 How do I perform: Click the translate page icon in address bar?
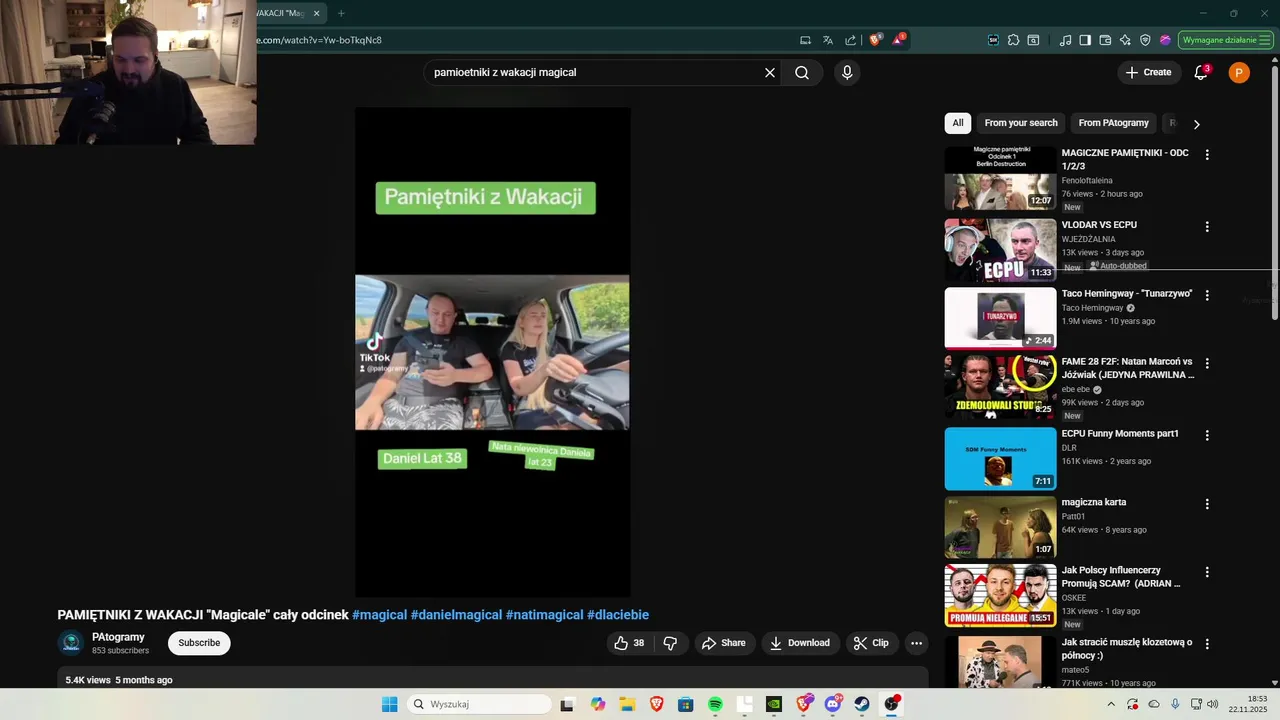(x=828, y=40)
